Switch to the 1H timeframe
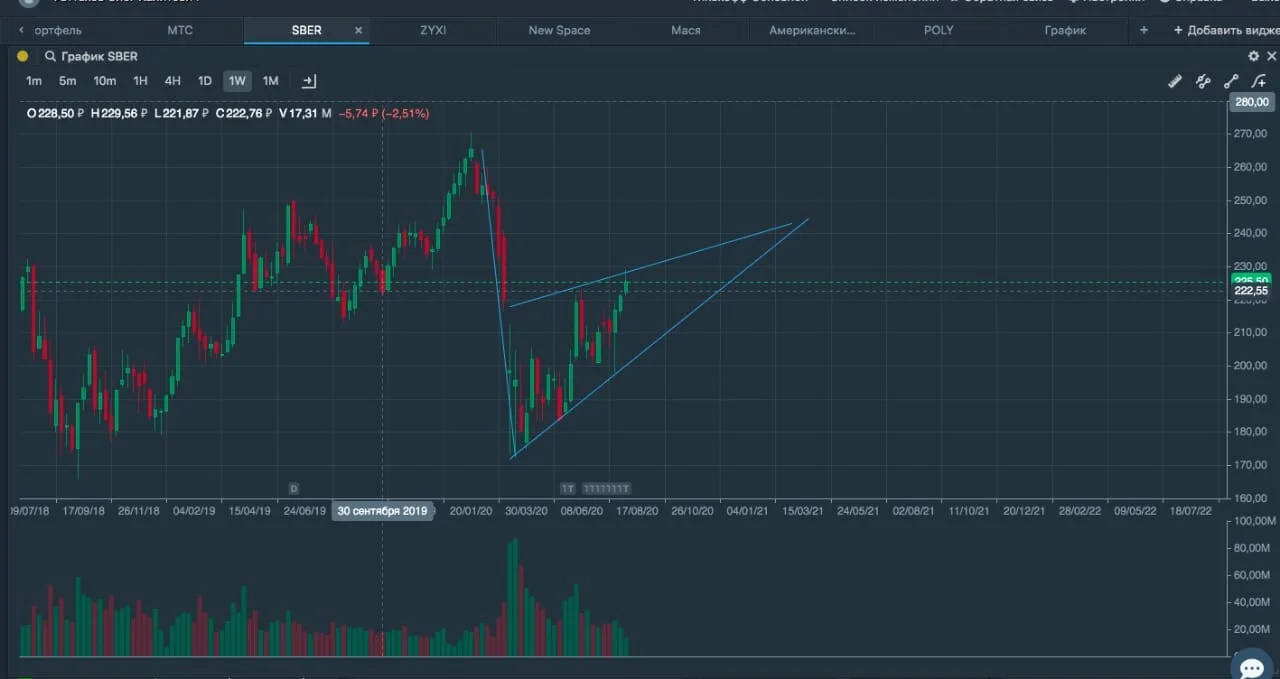 click(x=140, y=81)
